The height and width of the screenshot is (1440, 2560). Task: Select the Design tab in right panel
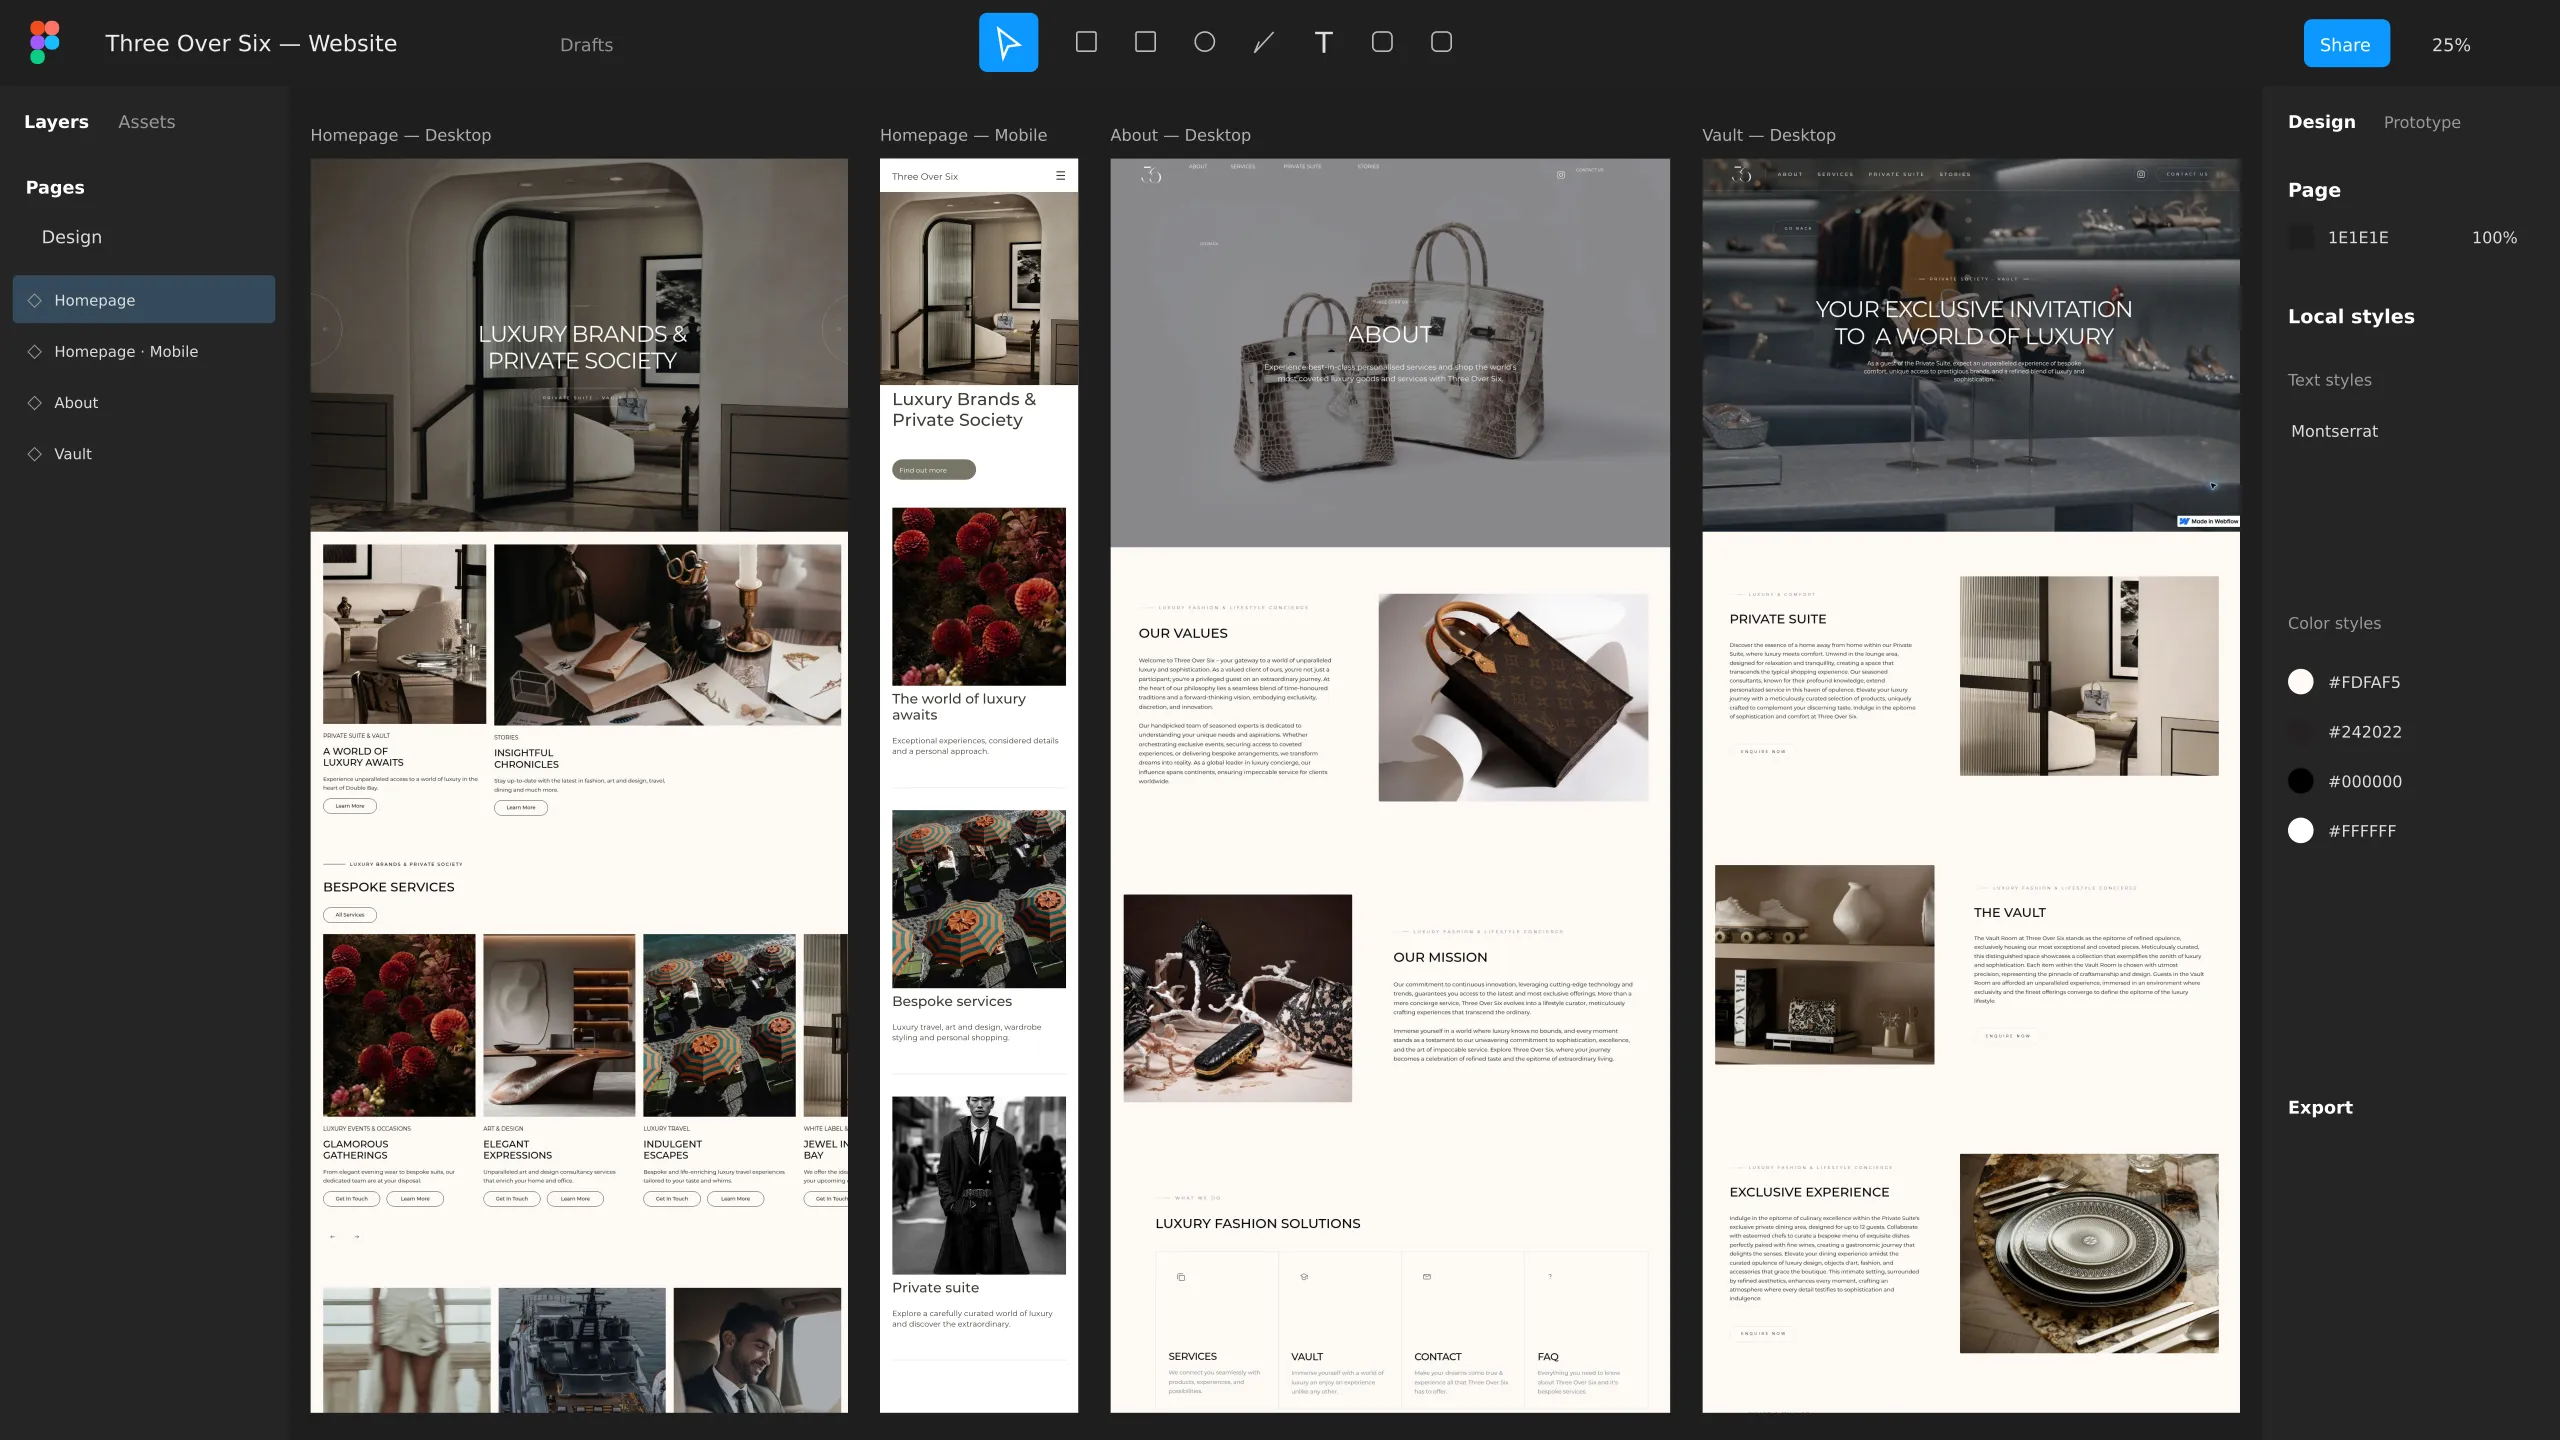2321,122
